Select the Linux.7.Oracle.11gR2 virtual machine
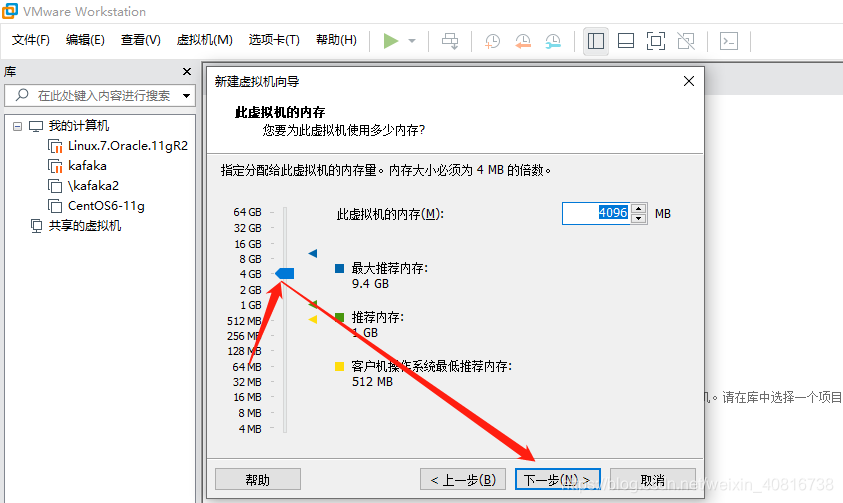This screenshot has width=843, height=503. (x=128, y=146)
